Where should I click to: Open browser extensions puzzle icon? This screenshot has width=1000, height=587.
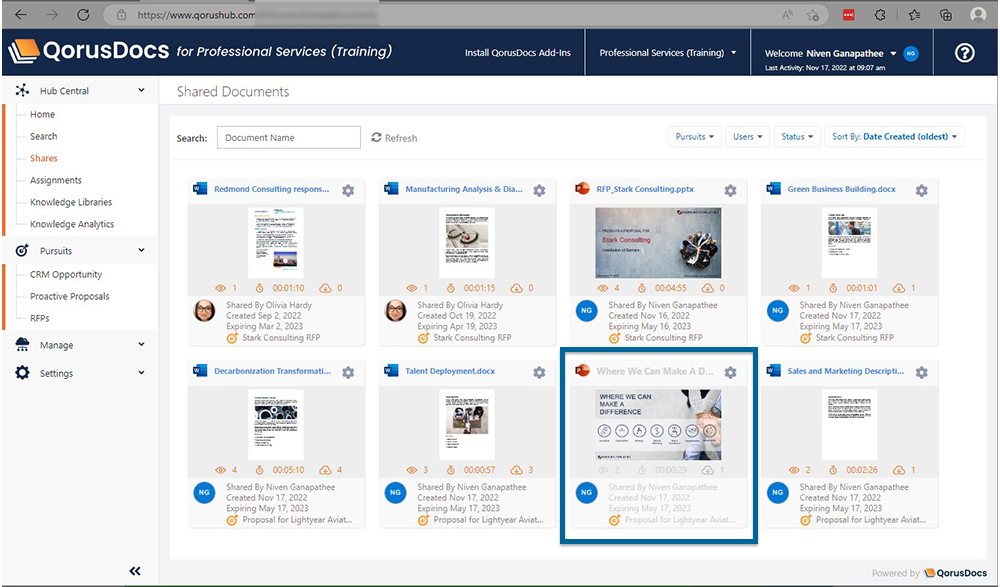tap(880, 15)
